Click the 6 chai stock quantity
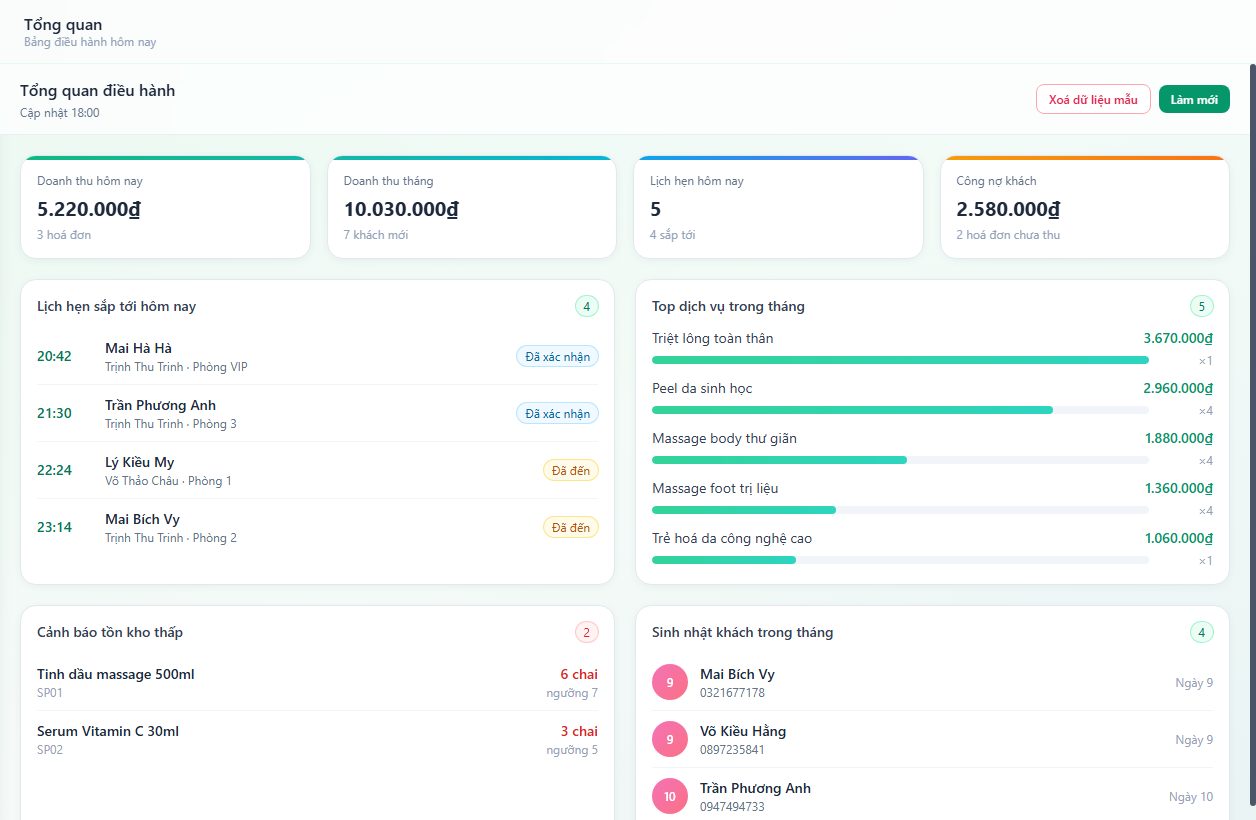This screenshot has height=820, width=1256. click(579, 675)
